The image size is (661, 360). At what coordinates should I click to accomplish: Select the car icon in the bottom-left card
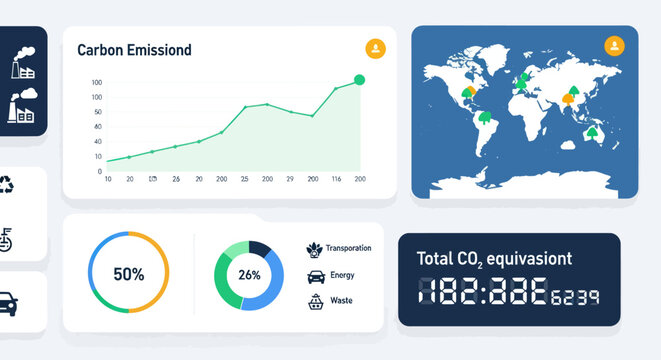point(8,304)
